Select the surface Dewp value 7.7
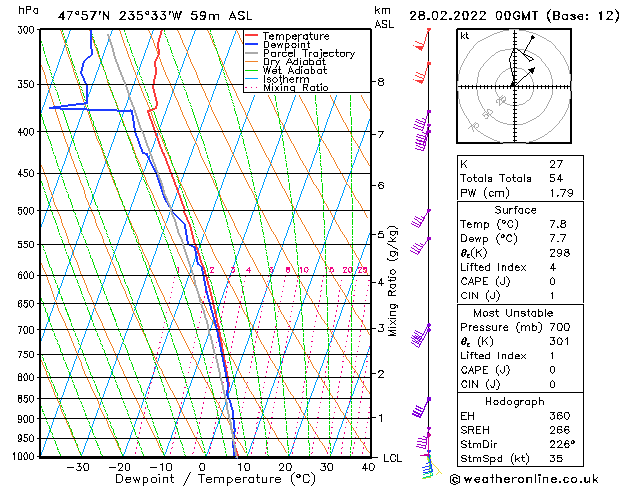The height and width of the screenshot is (486, 629). coord(558,239)
